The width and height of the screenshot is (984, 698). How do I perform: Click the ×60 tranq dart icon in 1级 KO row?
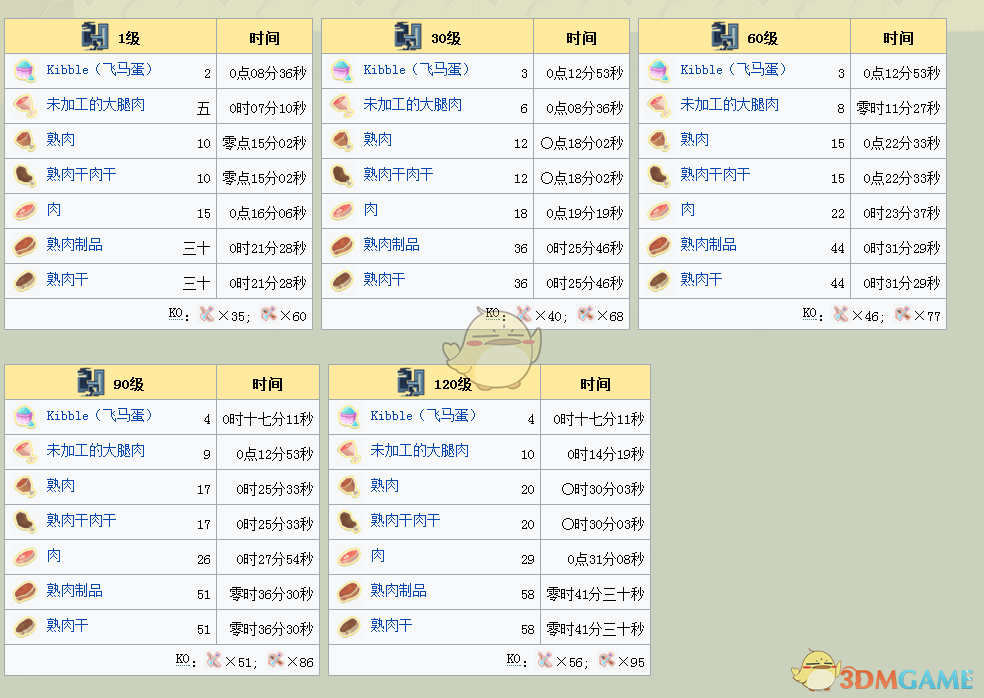(x=269, y=314)
